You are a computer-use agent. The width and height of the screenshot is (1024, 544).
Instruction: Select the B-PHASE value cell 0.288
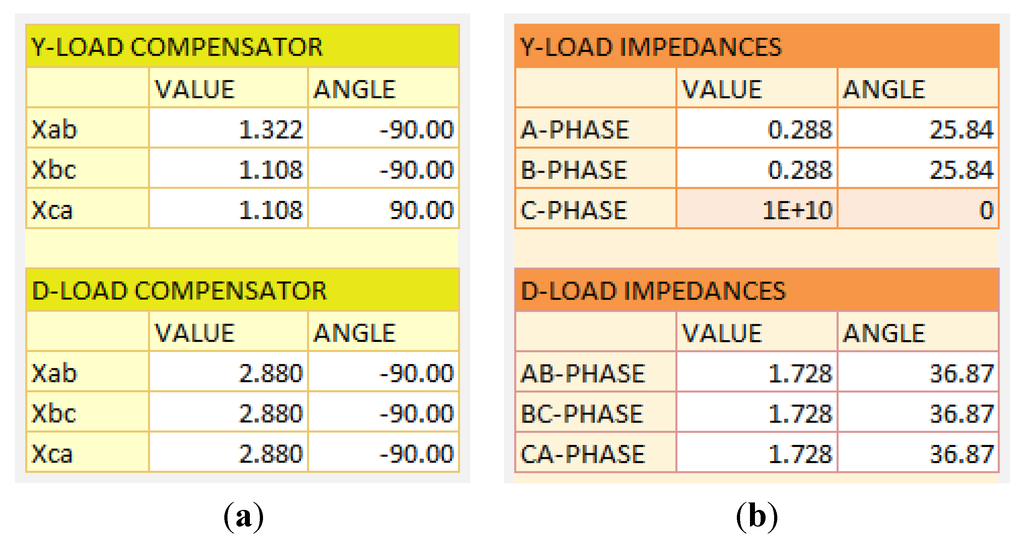click(x=756, y=170)
